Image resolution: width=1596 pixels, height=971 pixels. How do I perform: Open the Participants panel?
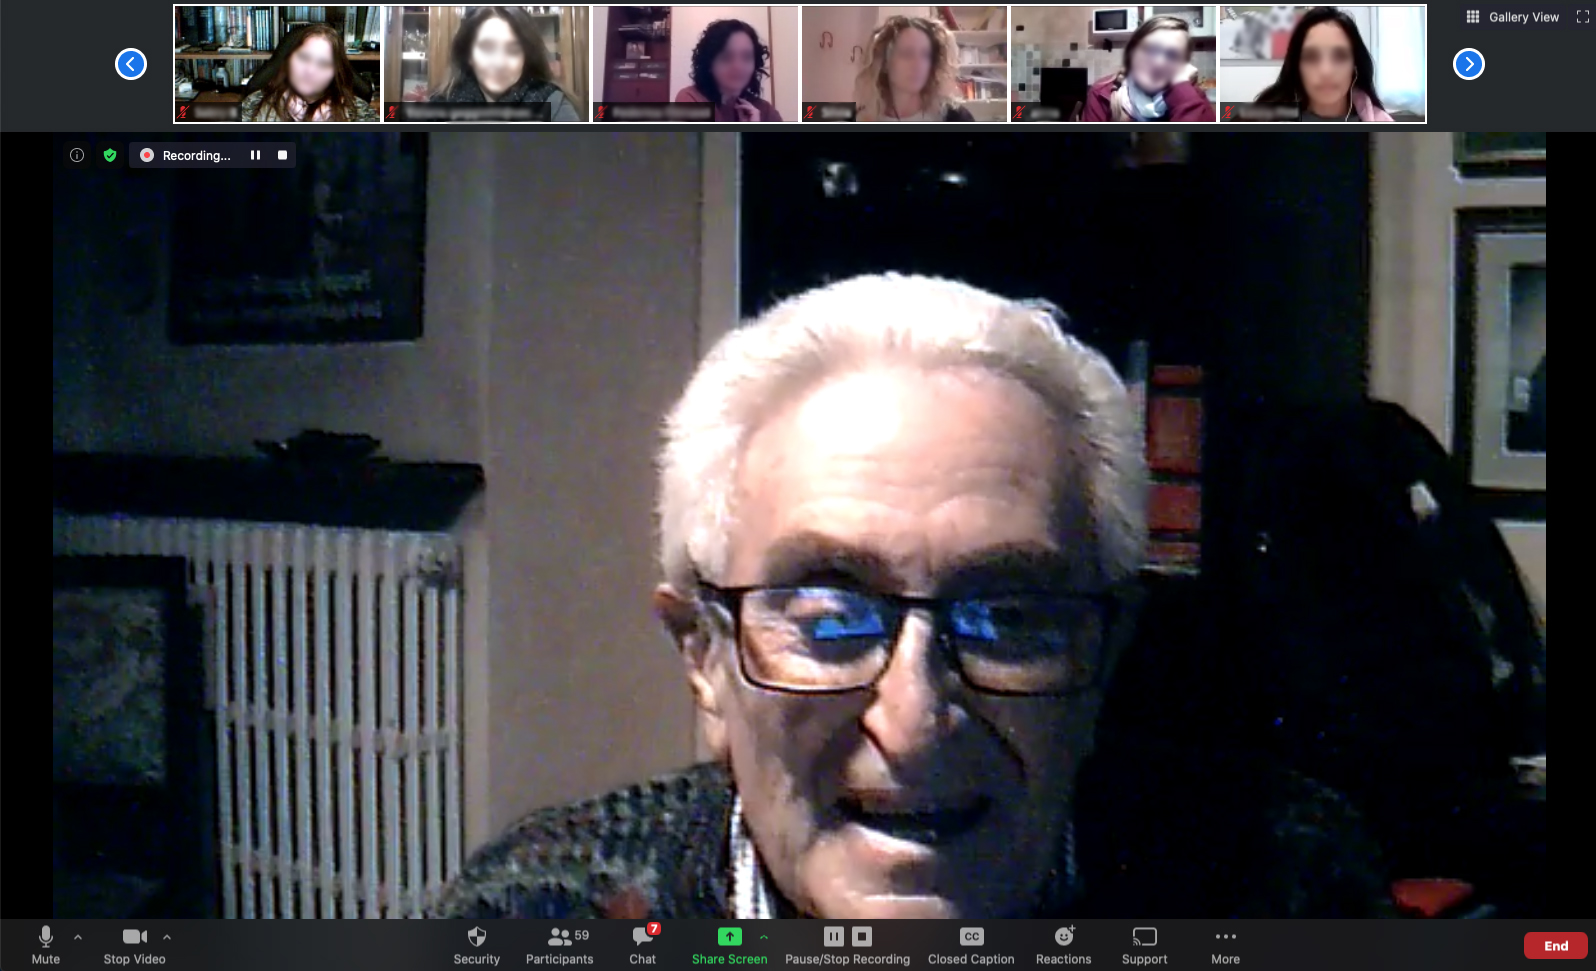tap(559, 945)
